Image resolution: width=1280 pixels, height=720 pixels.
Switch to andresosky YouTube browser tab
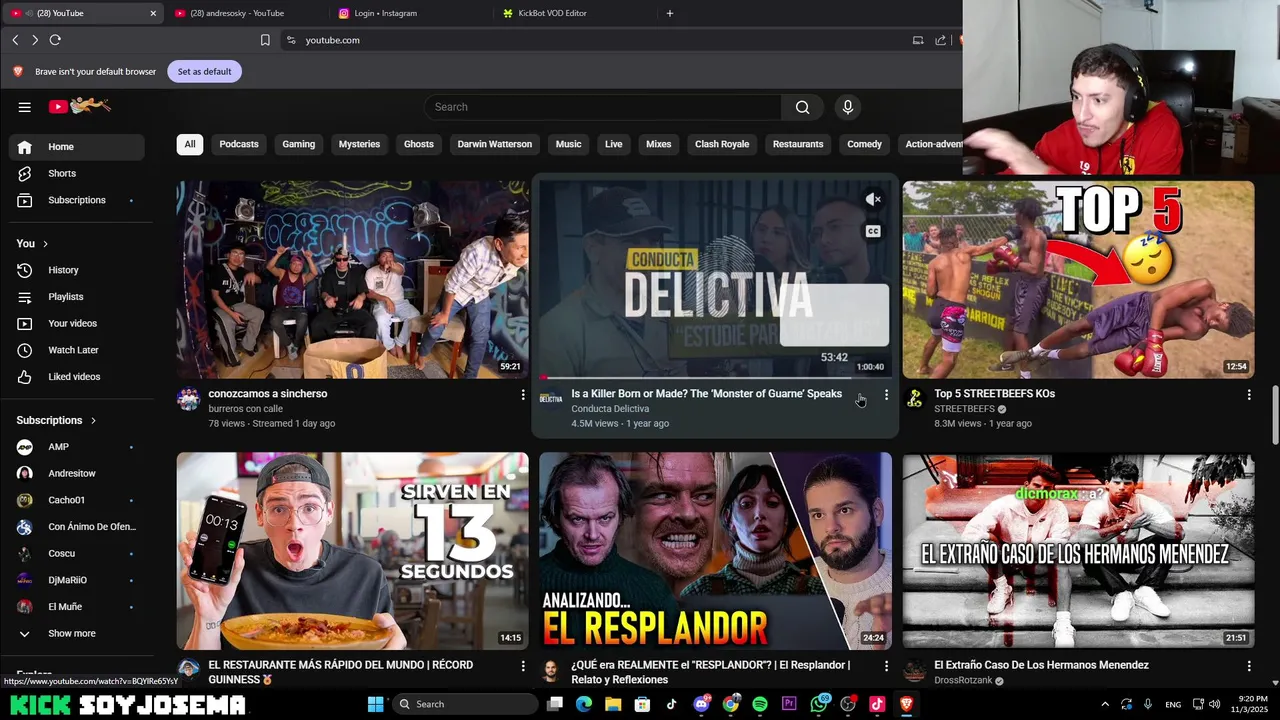(247, 13)
